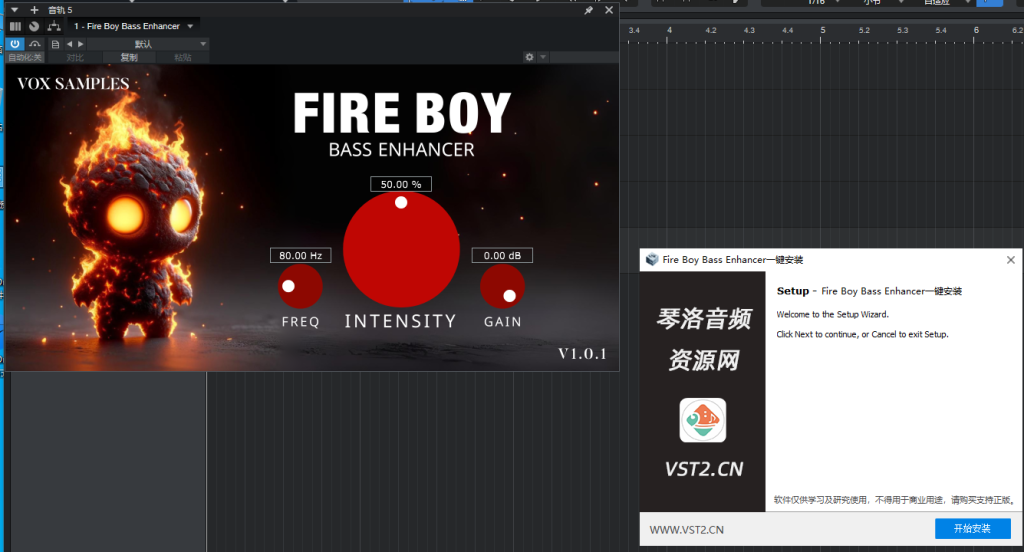Click the VOX SAMPLES logo text
The height and width of the screenshot is (552, 1024).
[73, 84]
